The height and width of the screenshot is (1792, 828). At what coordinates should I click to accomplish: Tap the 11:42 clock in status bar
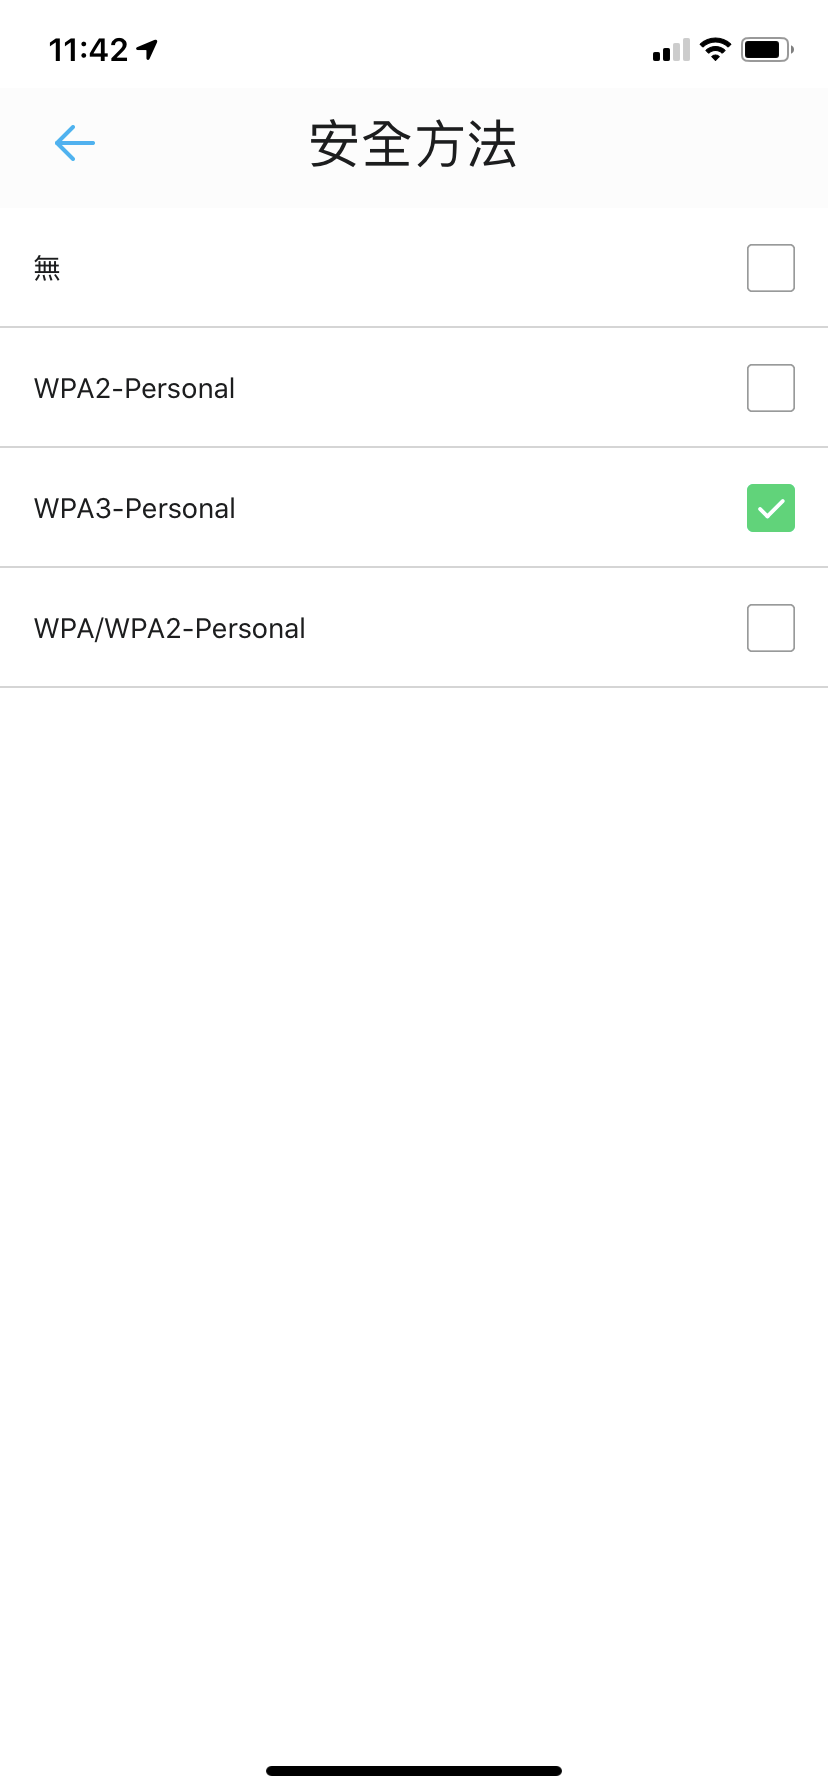pos(89,49)
